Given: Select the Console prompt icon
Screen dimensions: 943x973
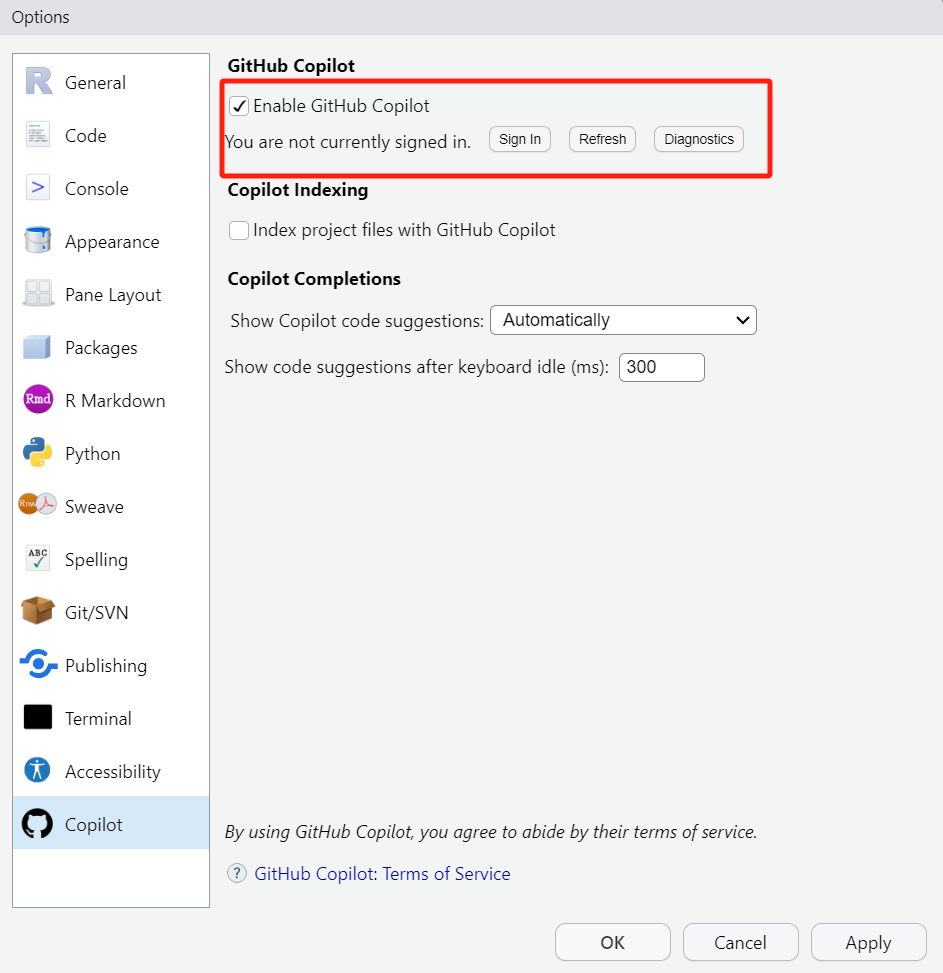Looking at the screenshot, I should tap(38, 188).
